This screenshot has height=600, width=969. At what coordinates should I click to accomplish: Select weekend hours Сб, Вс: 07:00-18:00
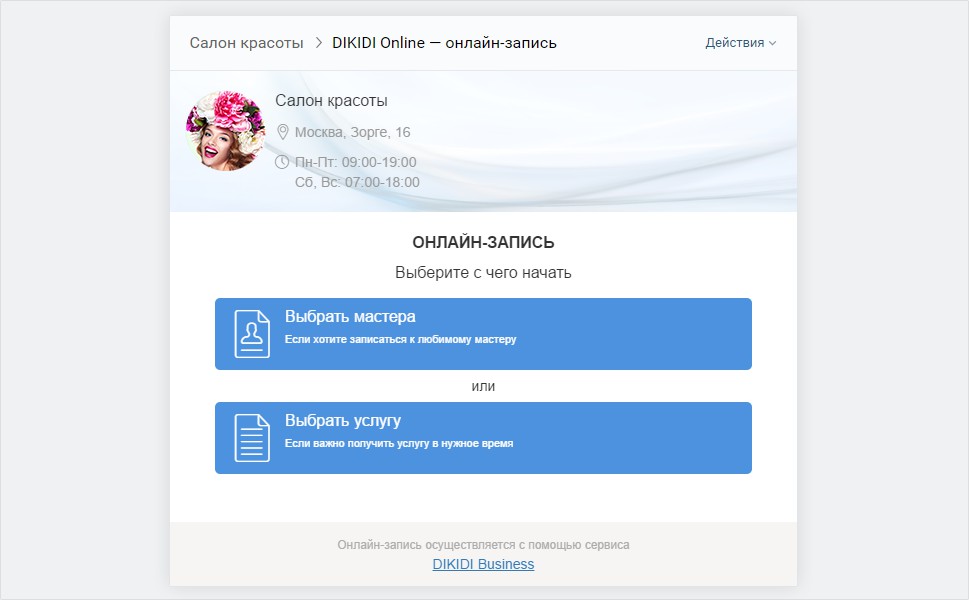(357, 182)
